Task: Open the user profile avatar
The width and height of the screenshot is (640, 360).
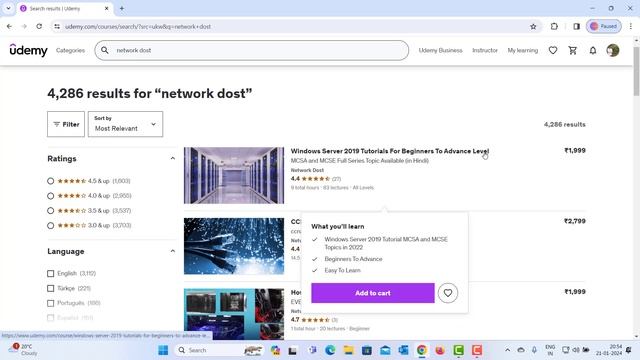Action: point(613,50)
